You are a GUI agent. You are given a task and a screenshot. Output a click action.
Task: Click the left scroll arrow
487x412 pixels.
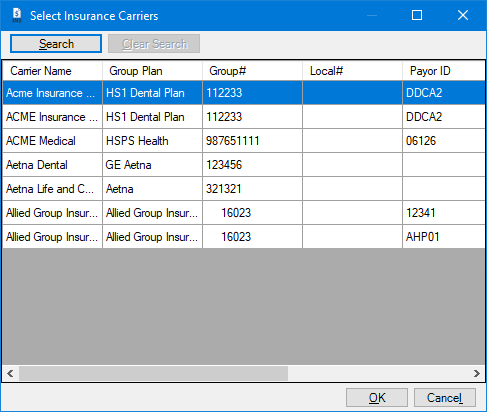coord(10,373)
